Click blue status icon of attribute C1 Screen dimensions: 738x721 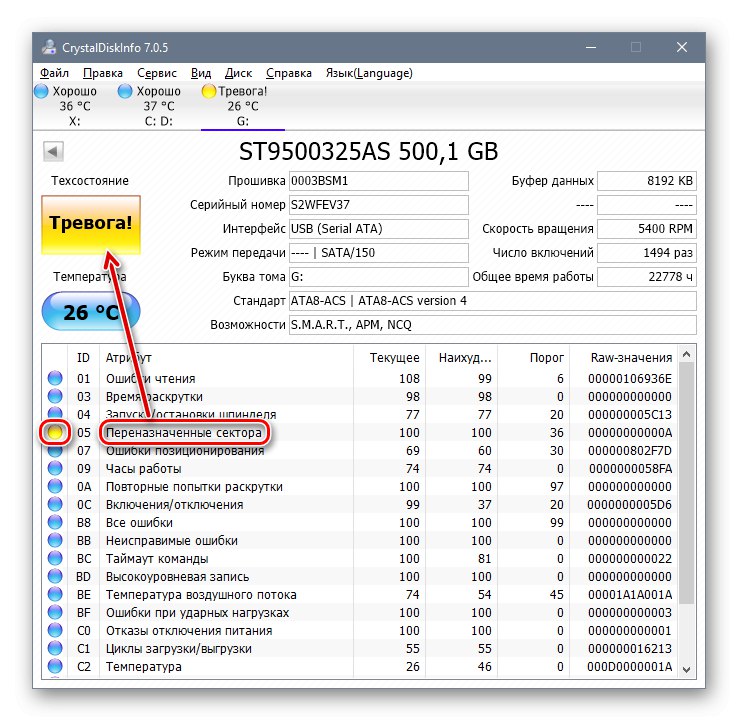(55, 648)
